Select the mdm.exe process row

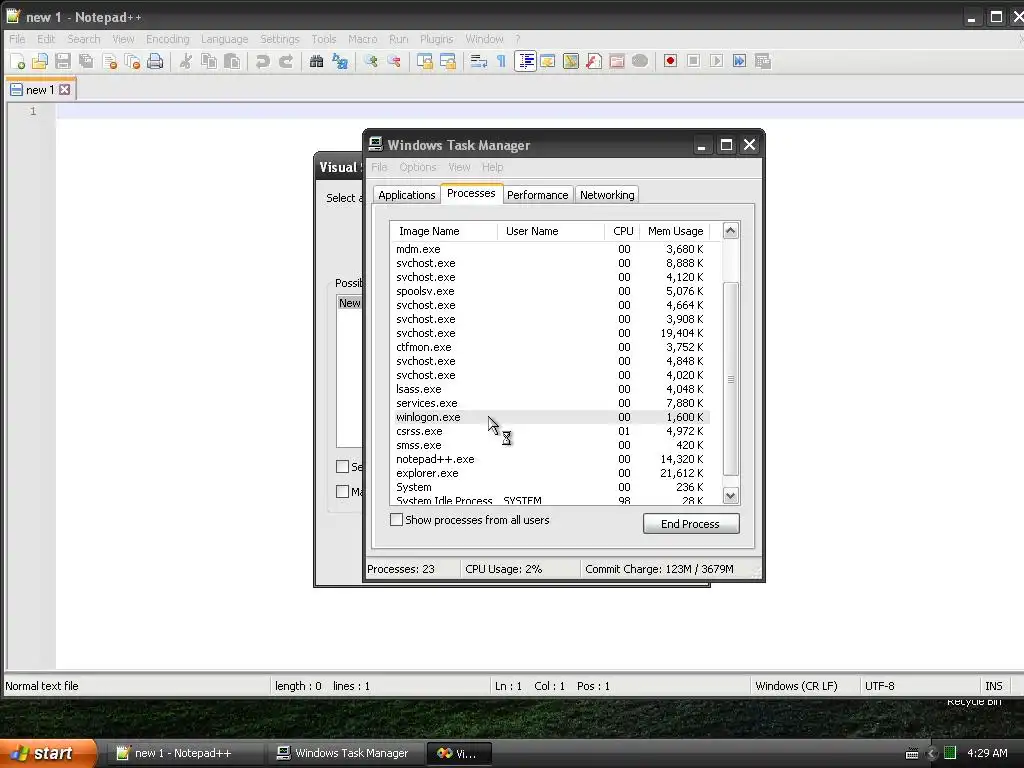(551, 249)
